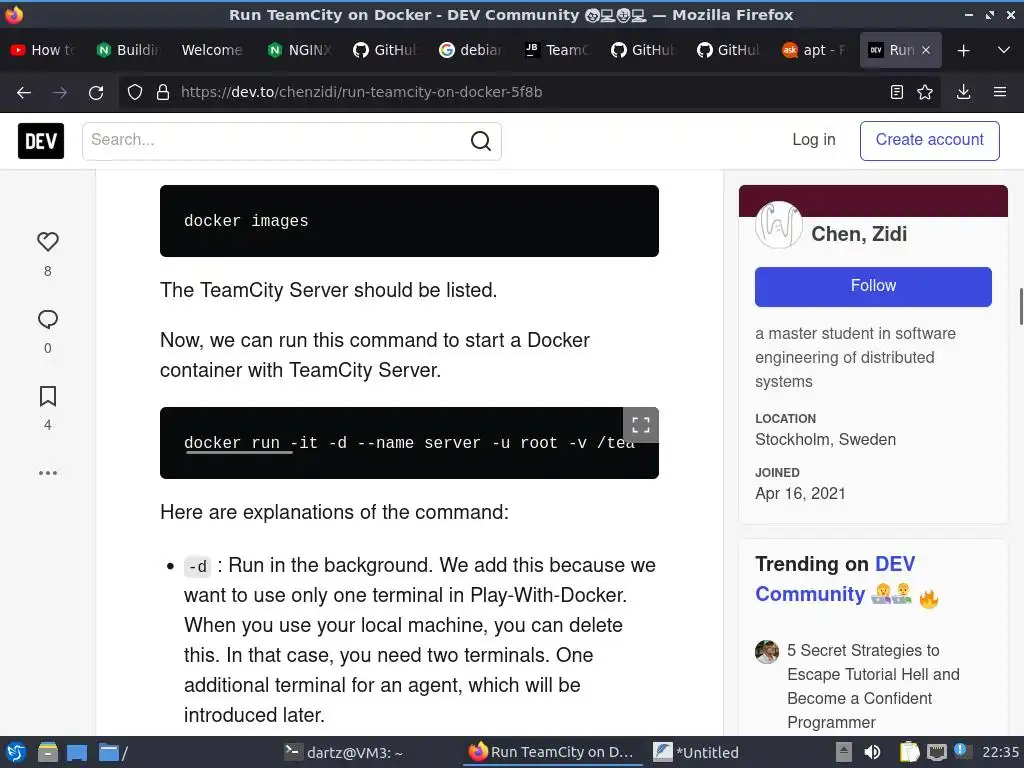Click the site padlock icon
Image resolution: width=1024 pixels, height=768 pixels.
coord(163,92)
